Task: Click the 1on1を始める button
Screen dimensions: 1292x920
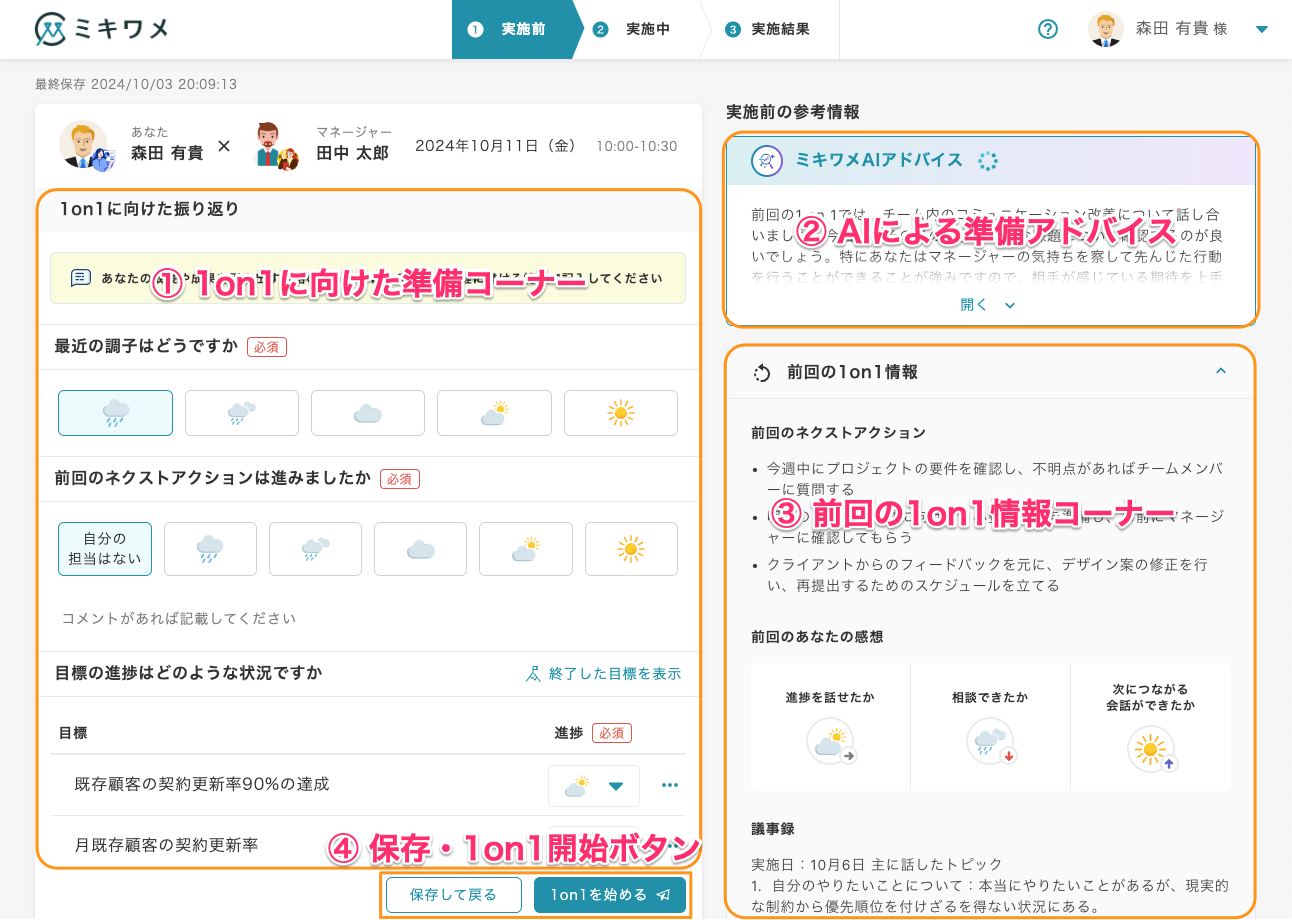Action: 609,895
